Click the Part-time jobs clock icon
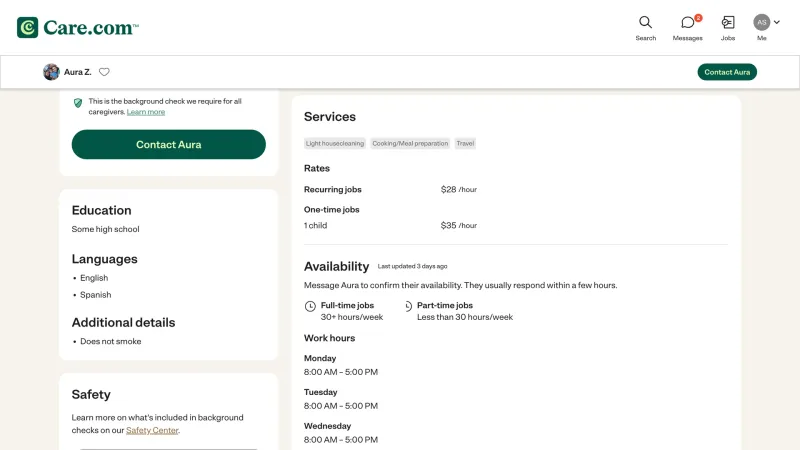The width and height of the screenshot is (800, 450). point(408,306)
